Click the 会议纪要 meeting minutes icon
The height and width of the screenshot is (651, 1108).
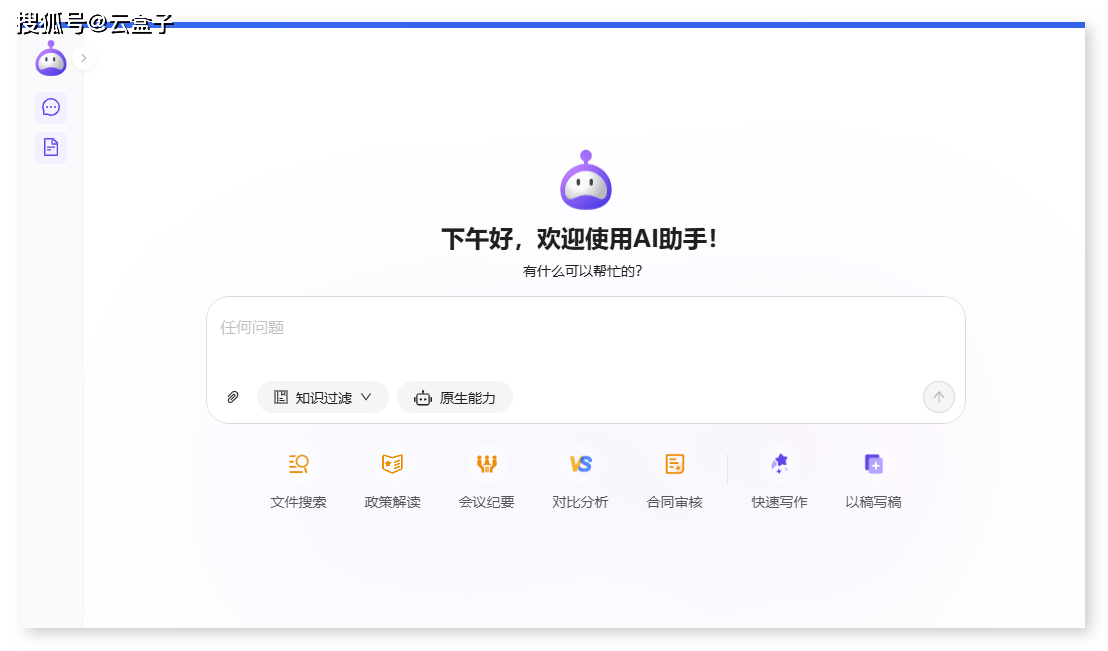pos(486,464)
